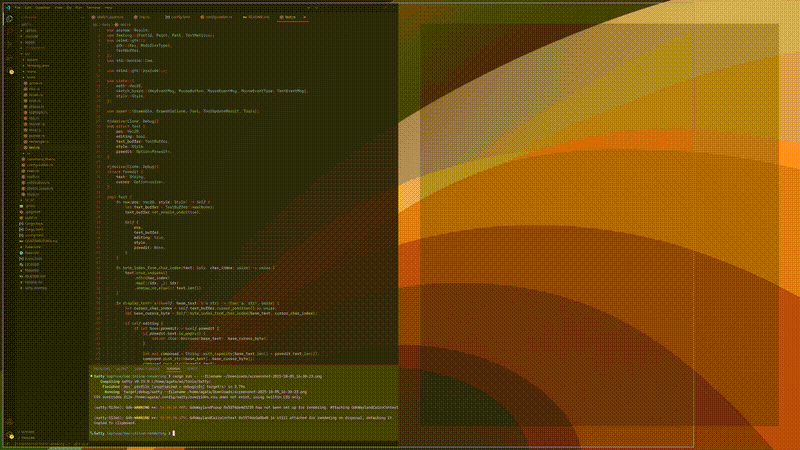Open style.rs in the file explorer
This screenshot has width=800, height=450.
tap(32, 194)
